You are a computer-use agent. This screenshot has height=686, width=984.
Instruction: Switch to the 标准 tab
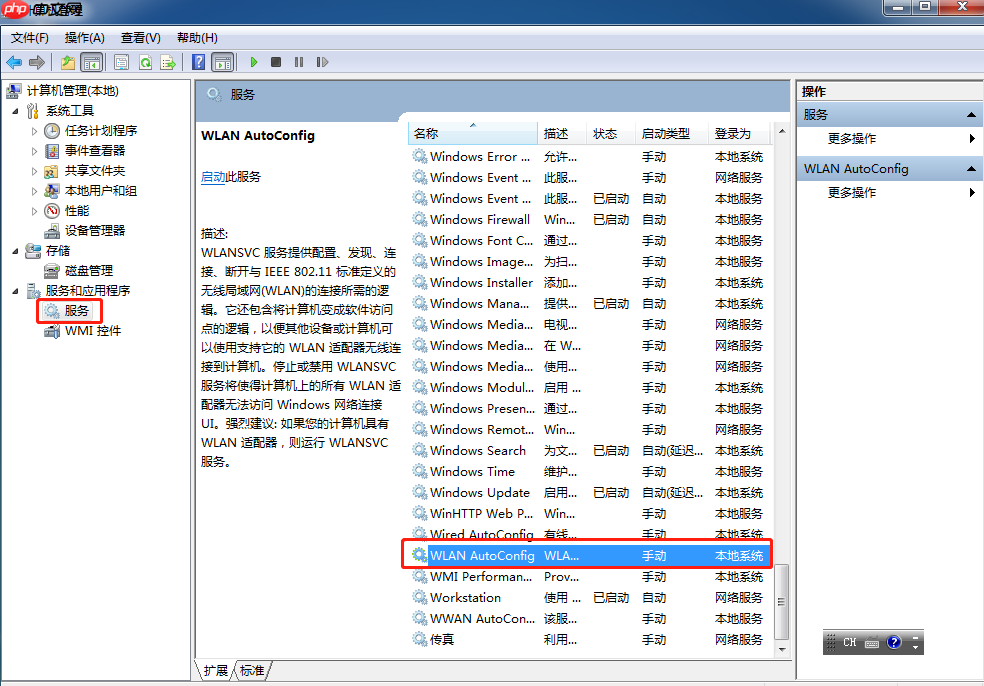click(253, 670)
